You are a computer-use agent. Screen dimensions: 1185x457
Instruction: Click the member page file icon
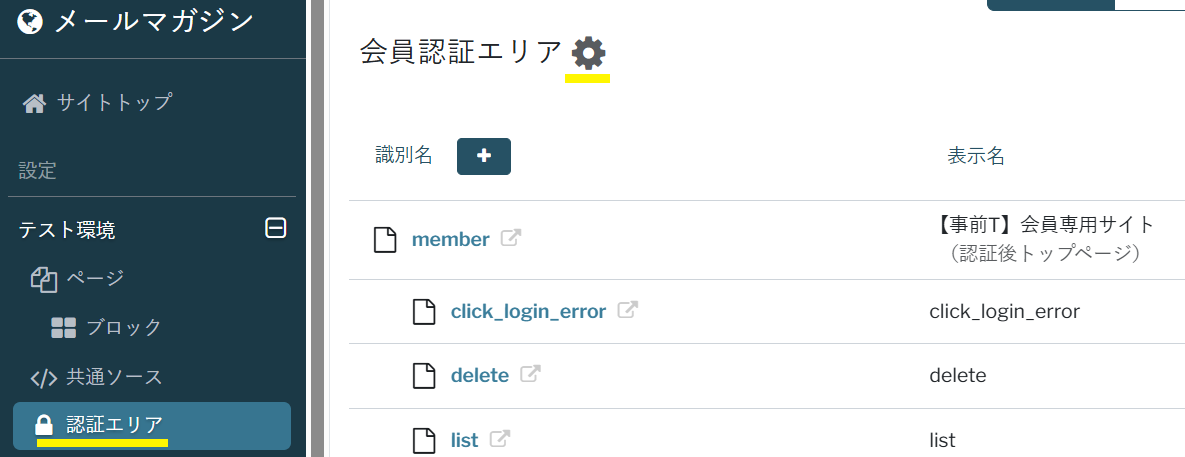[385, 240]
